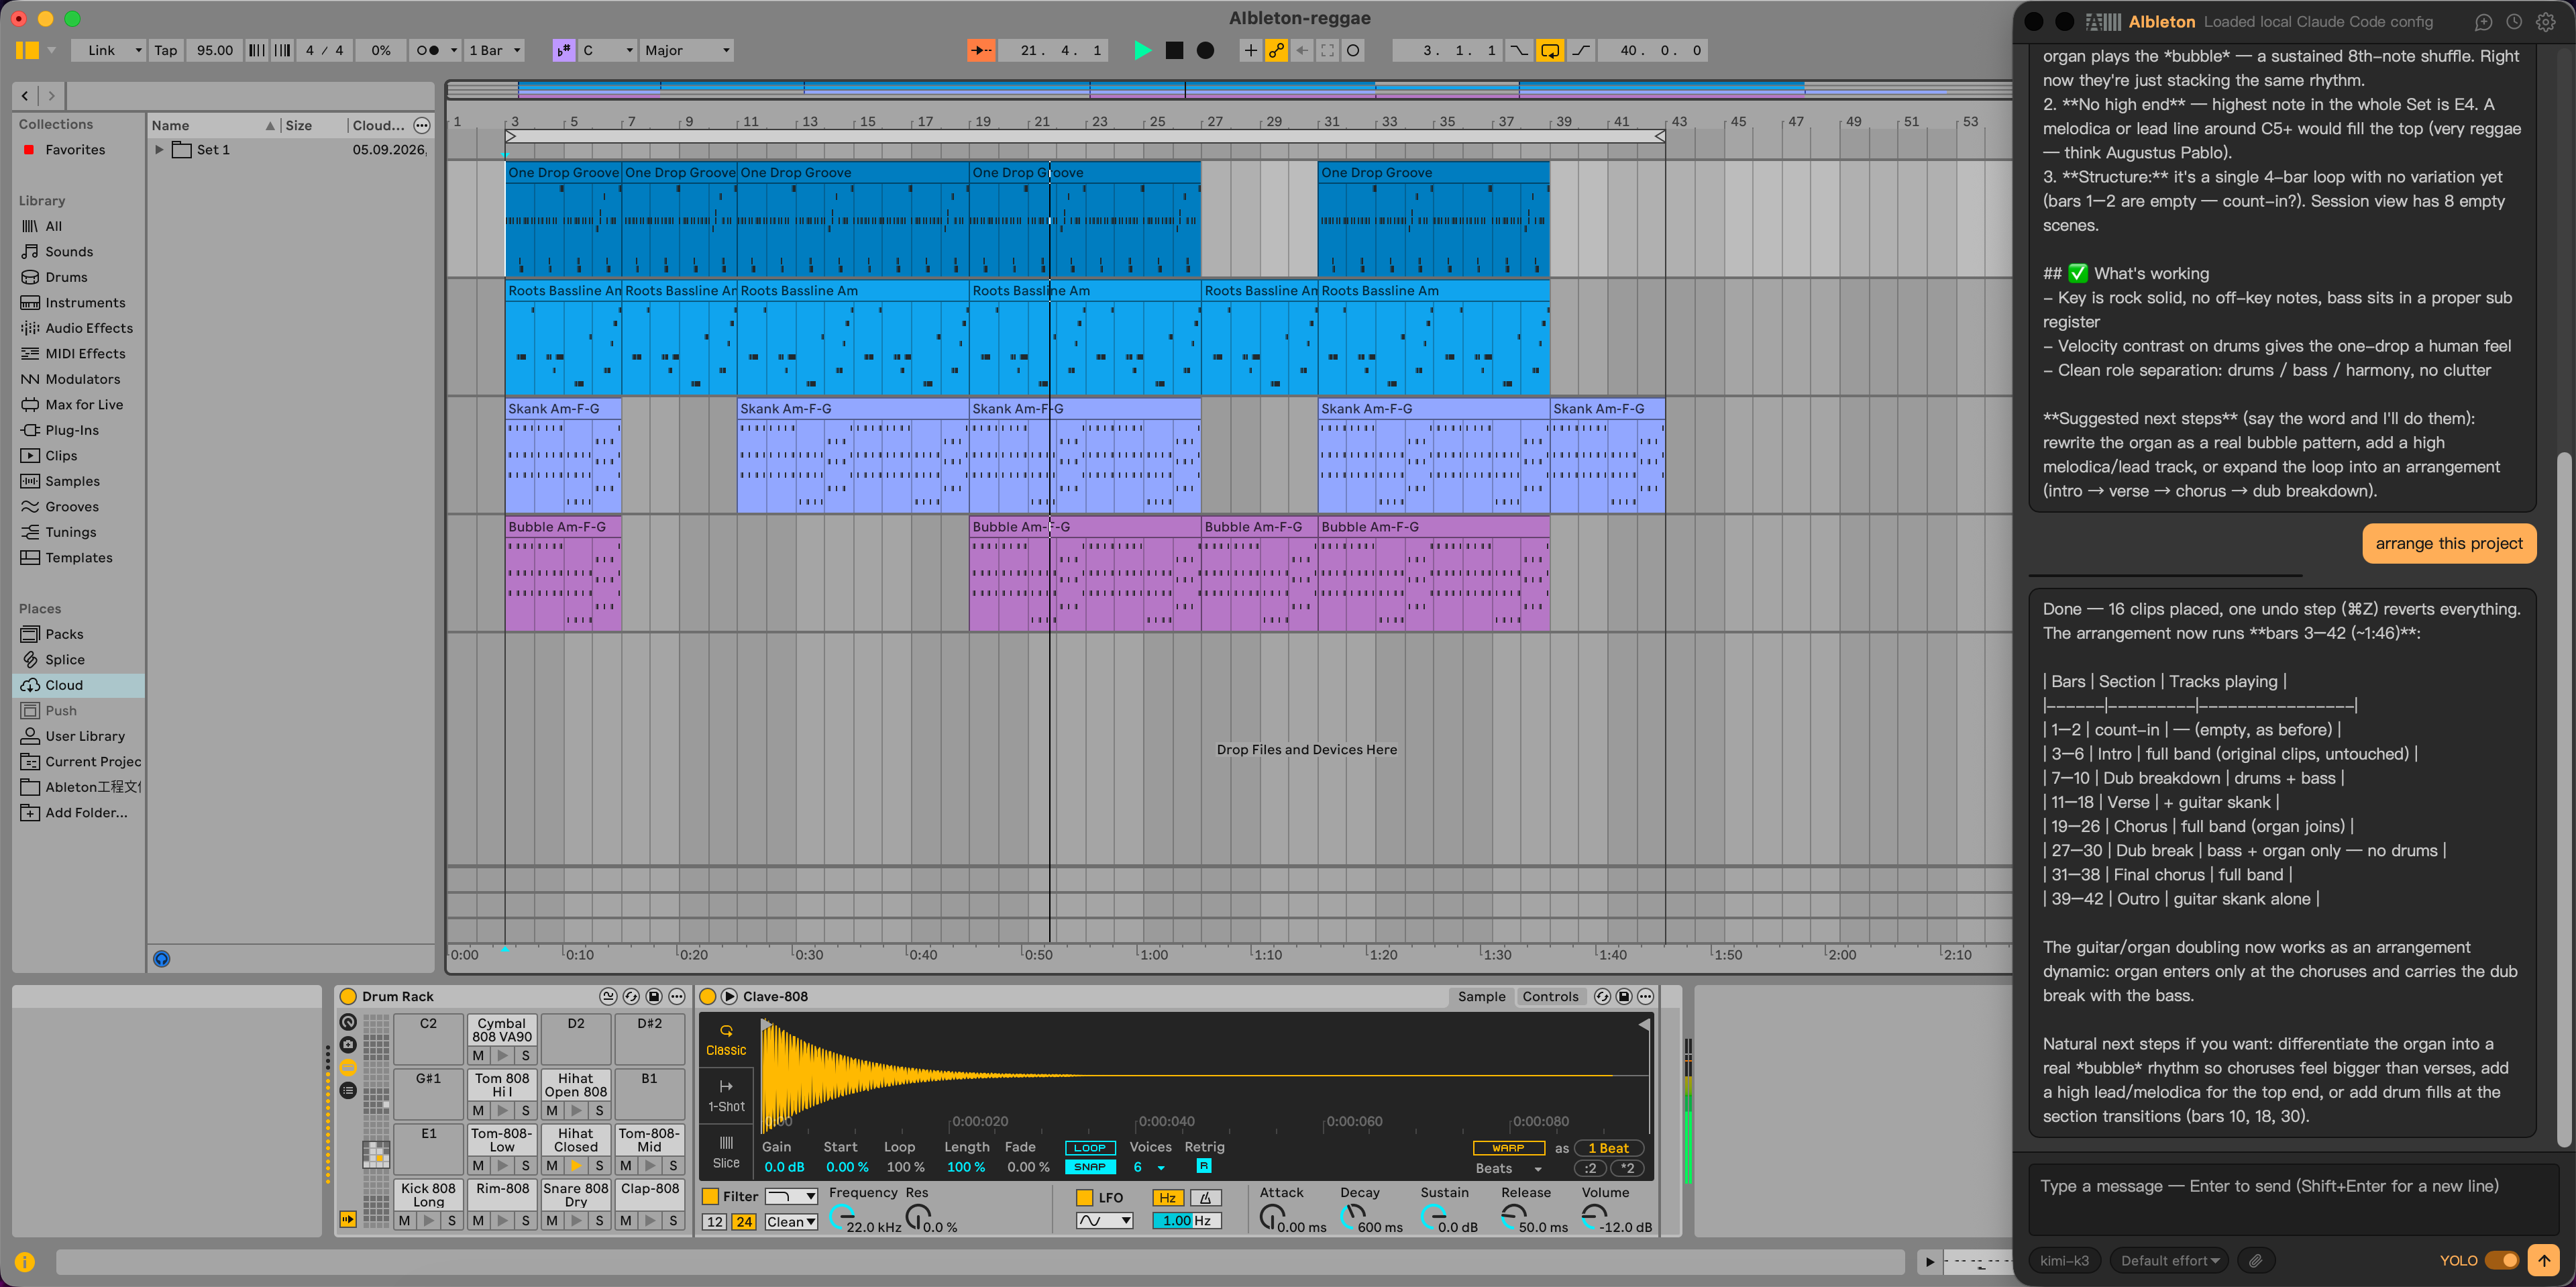Toggle the browser view yellow icon

pyautogui.click(x=27, y=50)
